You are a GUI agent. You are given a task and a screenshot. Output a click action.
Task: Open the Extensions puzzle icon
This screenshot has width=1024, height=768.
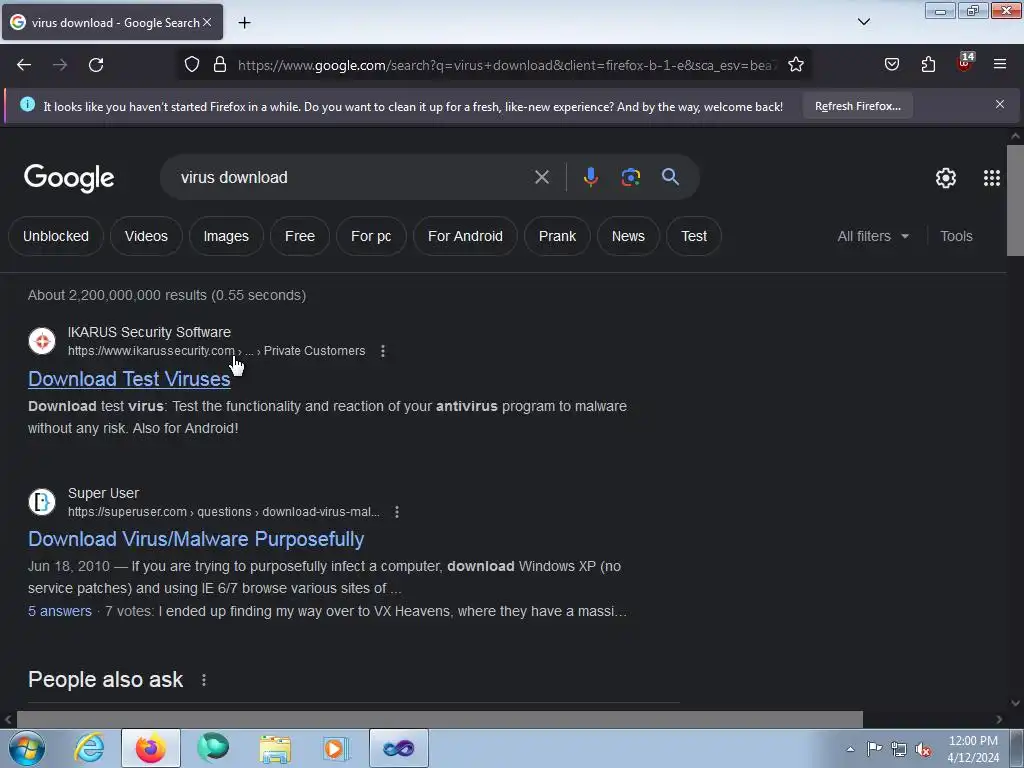(928, 65)
